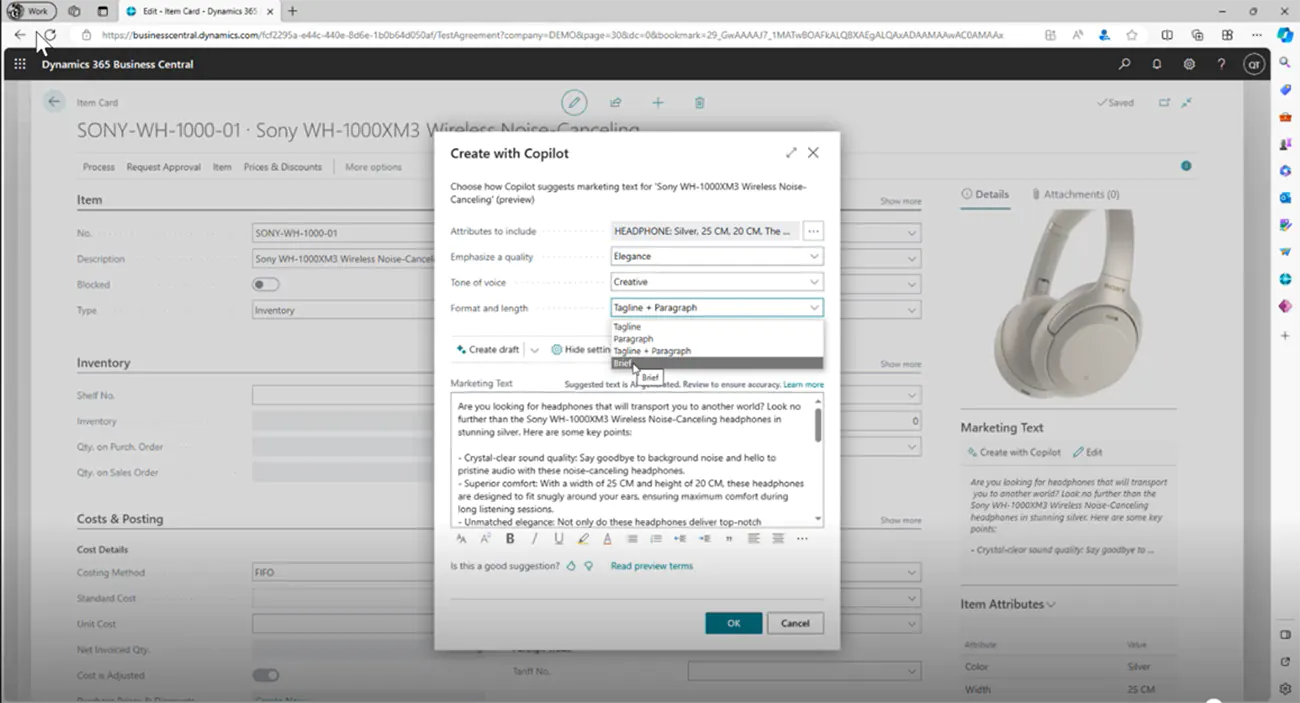Expand the Item Attributes section
This screenshot has height=703, width=1300.
pos(1007,604)
